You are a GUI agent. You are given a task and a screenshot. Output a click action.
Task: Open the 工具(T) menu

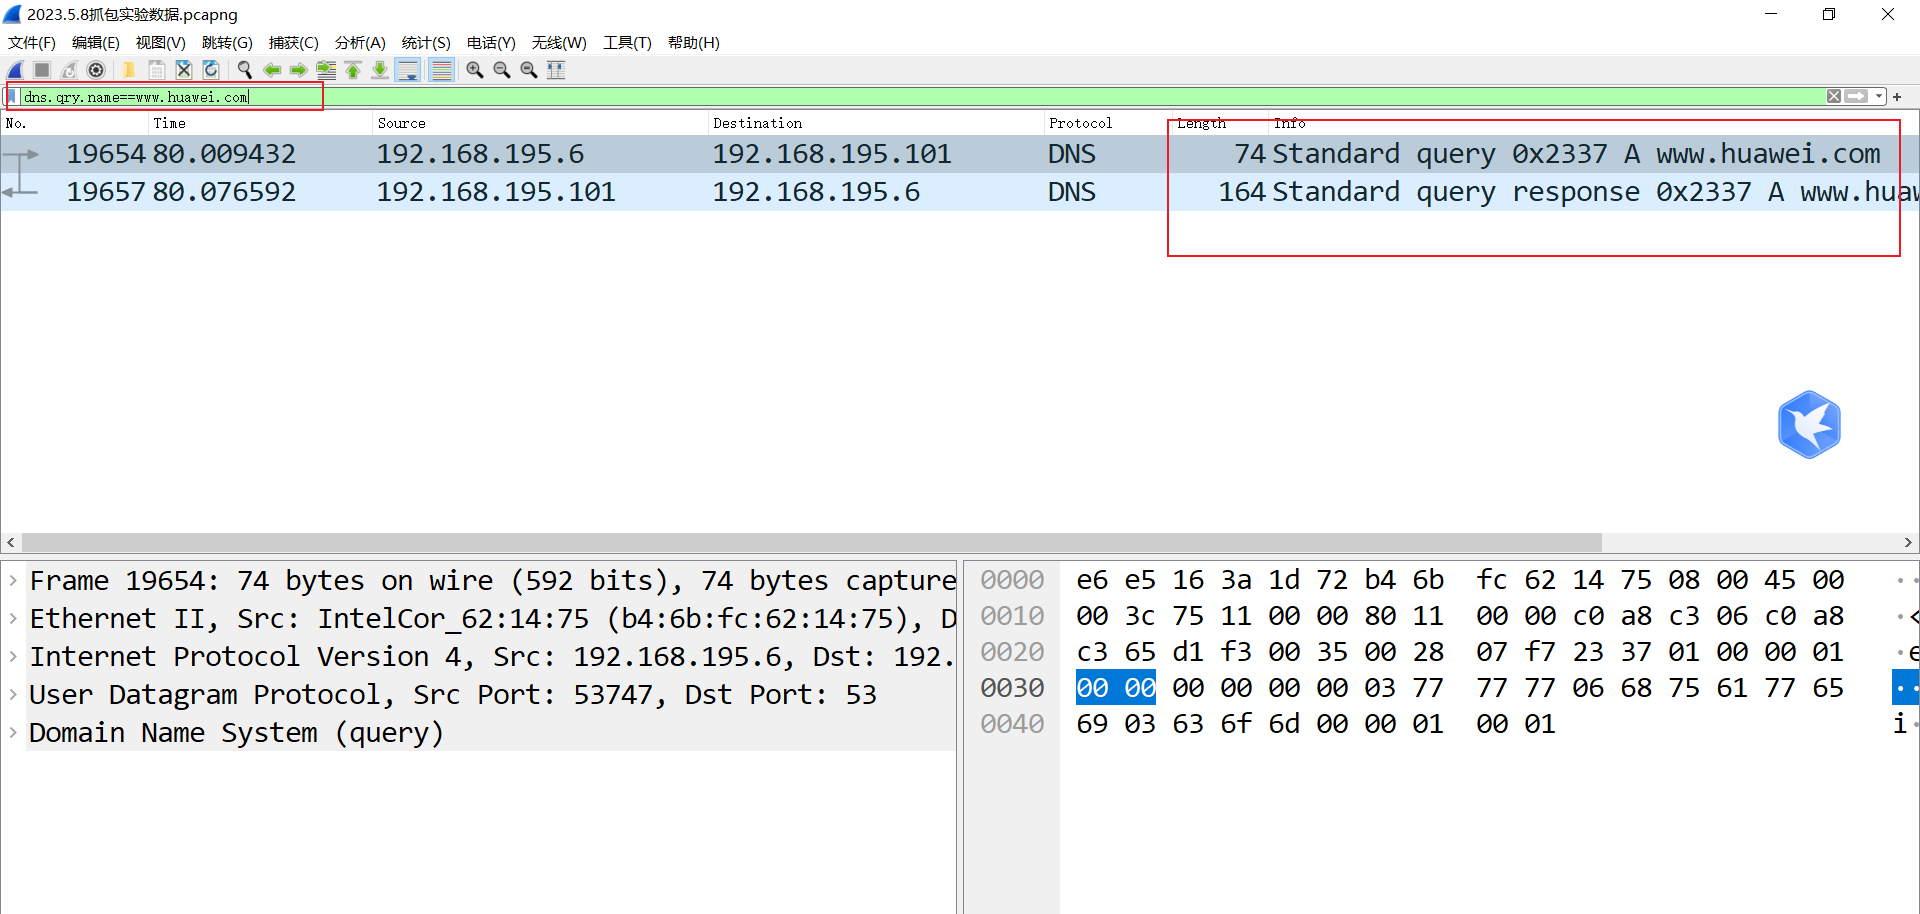click(627, 43)
